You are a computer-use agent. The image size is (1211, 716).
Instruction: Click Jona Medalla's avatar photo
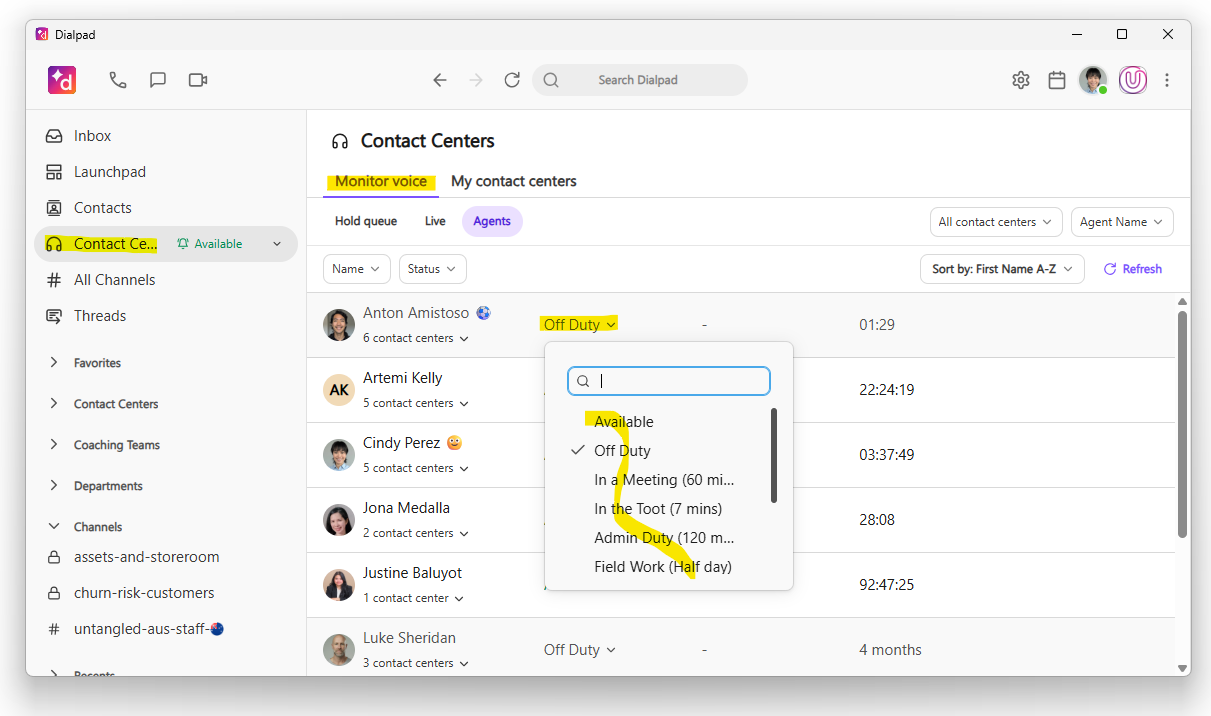339,520
